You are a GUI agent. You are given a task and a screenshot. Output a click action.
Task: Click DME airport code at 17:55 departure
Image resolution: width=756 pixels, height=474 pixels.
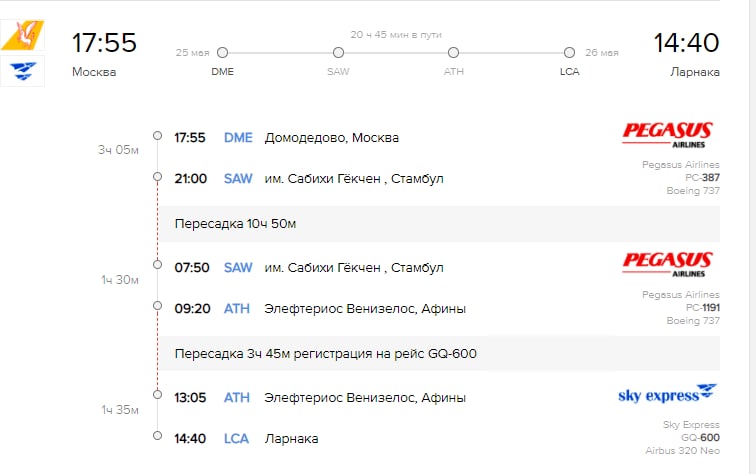pyautogui.click(x=238, y=138)
